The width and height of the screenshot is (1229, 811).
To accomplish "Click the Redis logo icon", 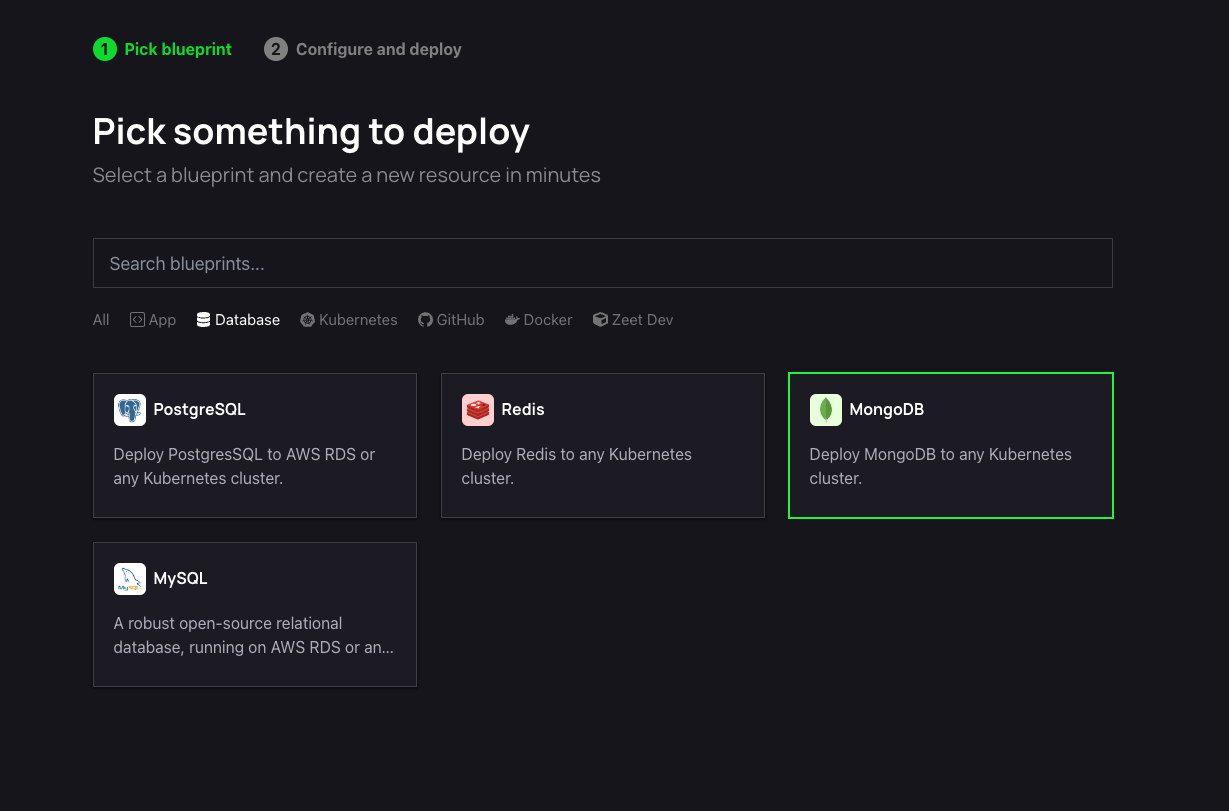I will (x=478, y=410).
